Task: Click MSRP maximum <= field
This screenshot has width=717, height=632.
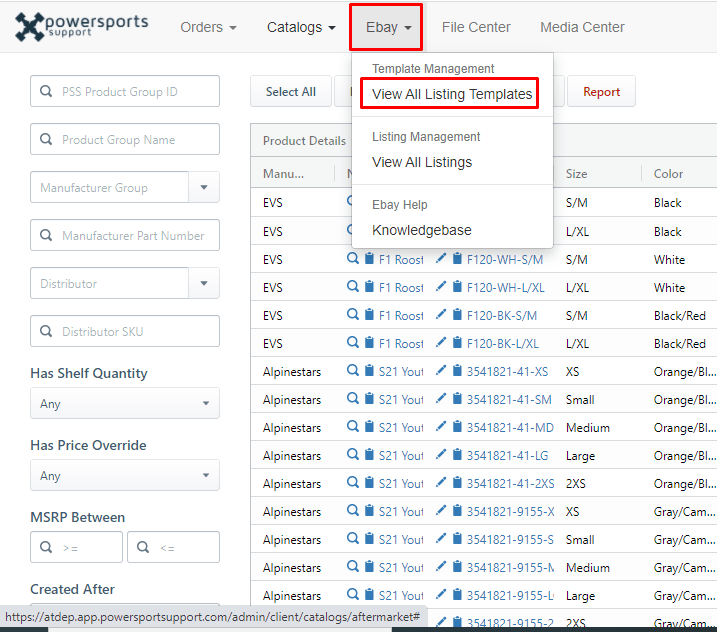Action: point(173,547)
